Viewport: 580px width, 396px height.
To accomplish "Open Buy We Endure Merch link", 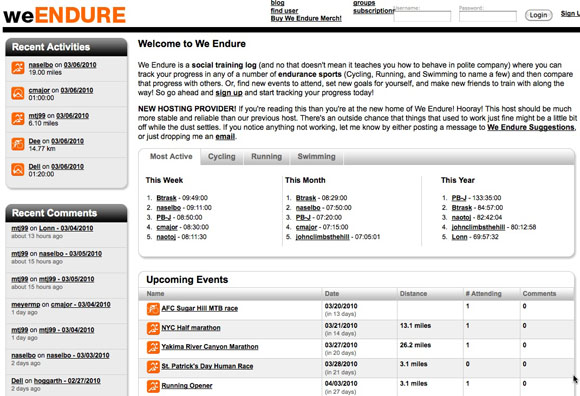I will click(306, 18).
